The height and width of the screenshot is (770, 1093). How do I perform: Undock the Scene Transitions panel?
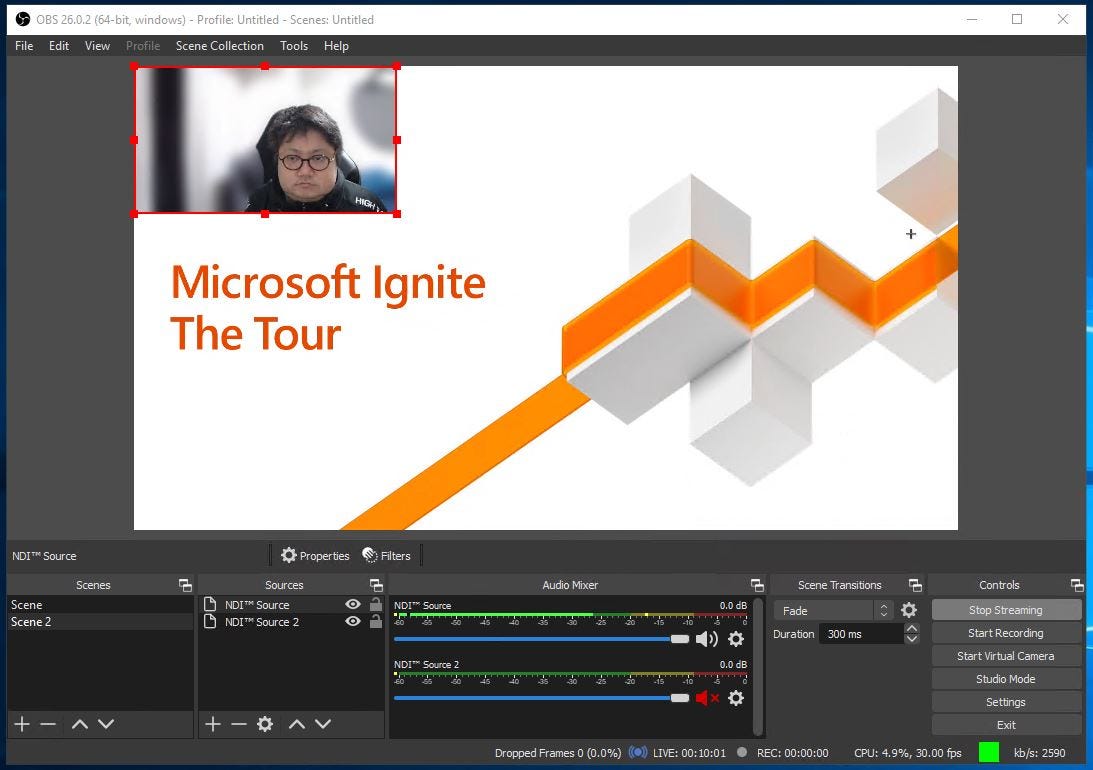click(915, 585)
